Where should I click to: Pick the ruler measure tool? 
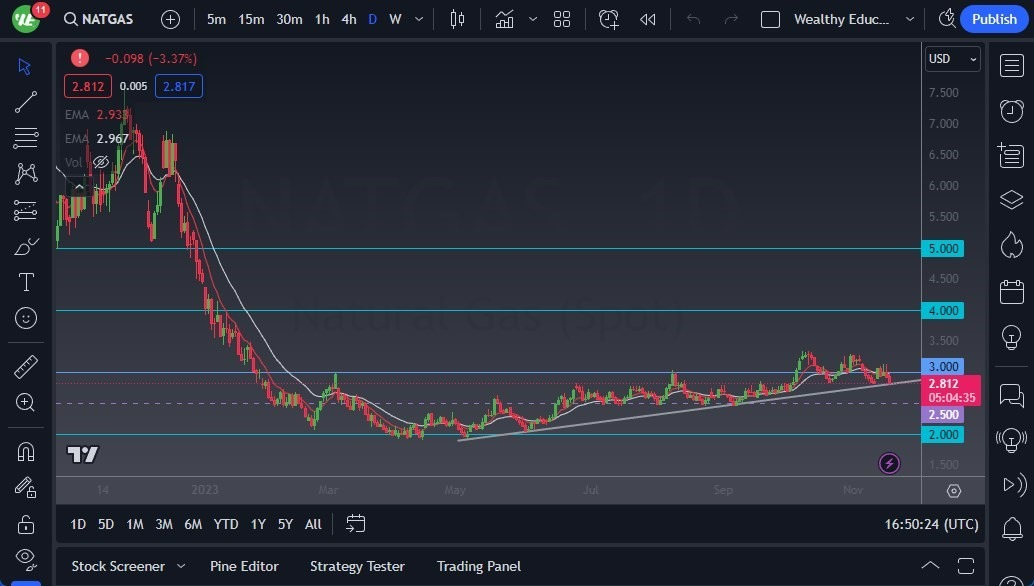[x=26, y=366]
